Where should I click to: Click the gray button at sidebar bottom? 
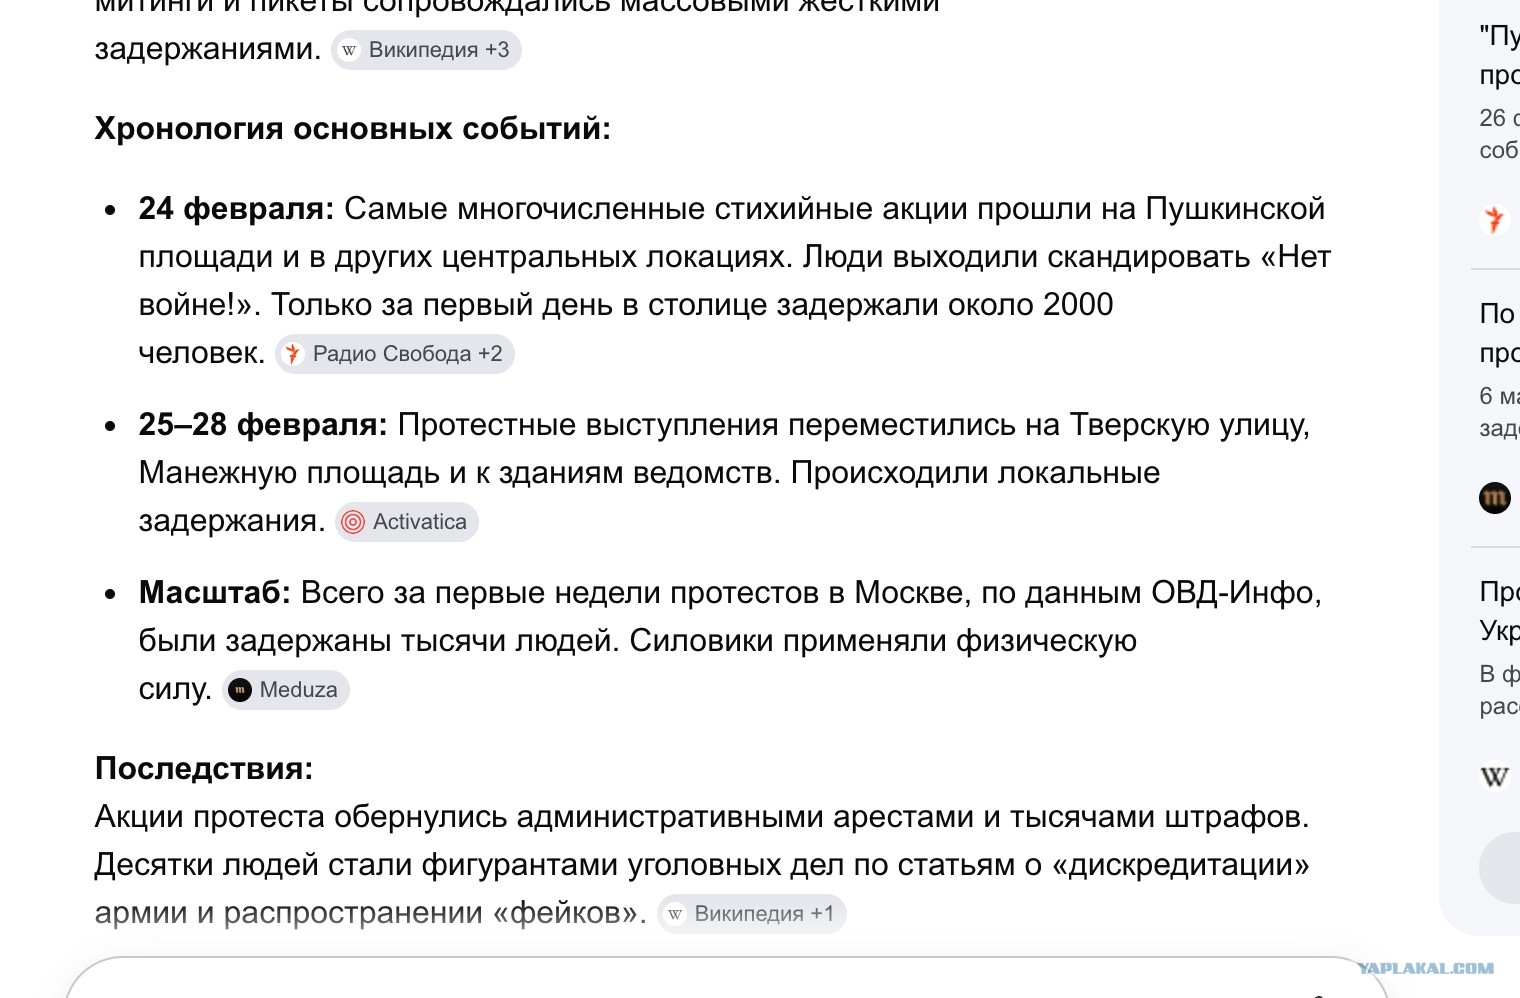click(x=1500, y=868)
